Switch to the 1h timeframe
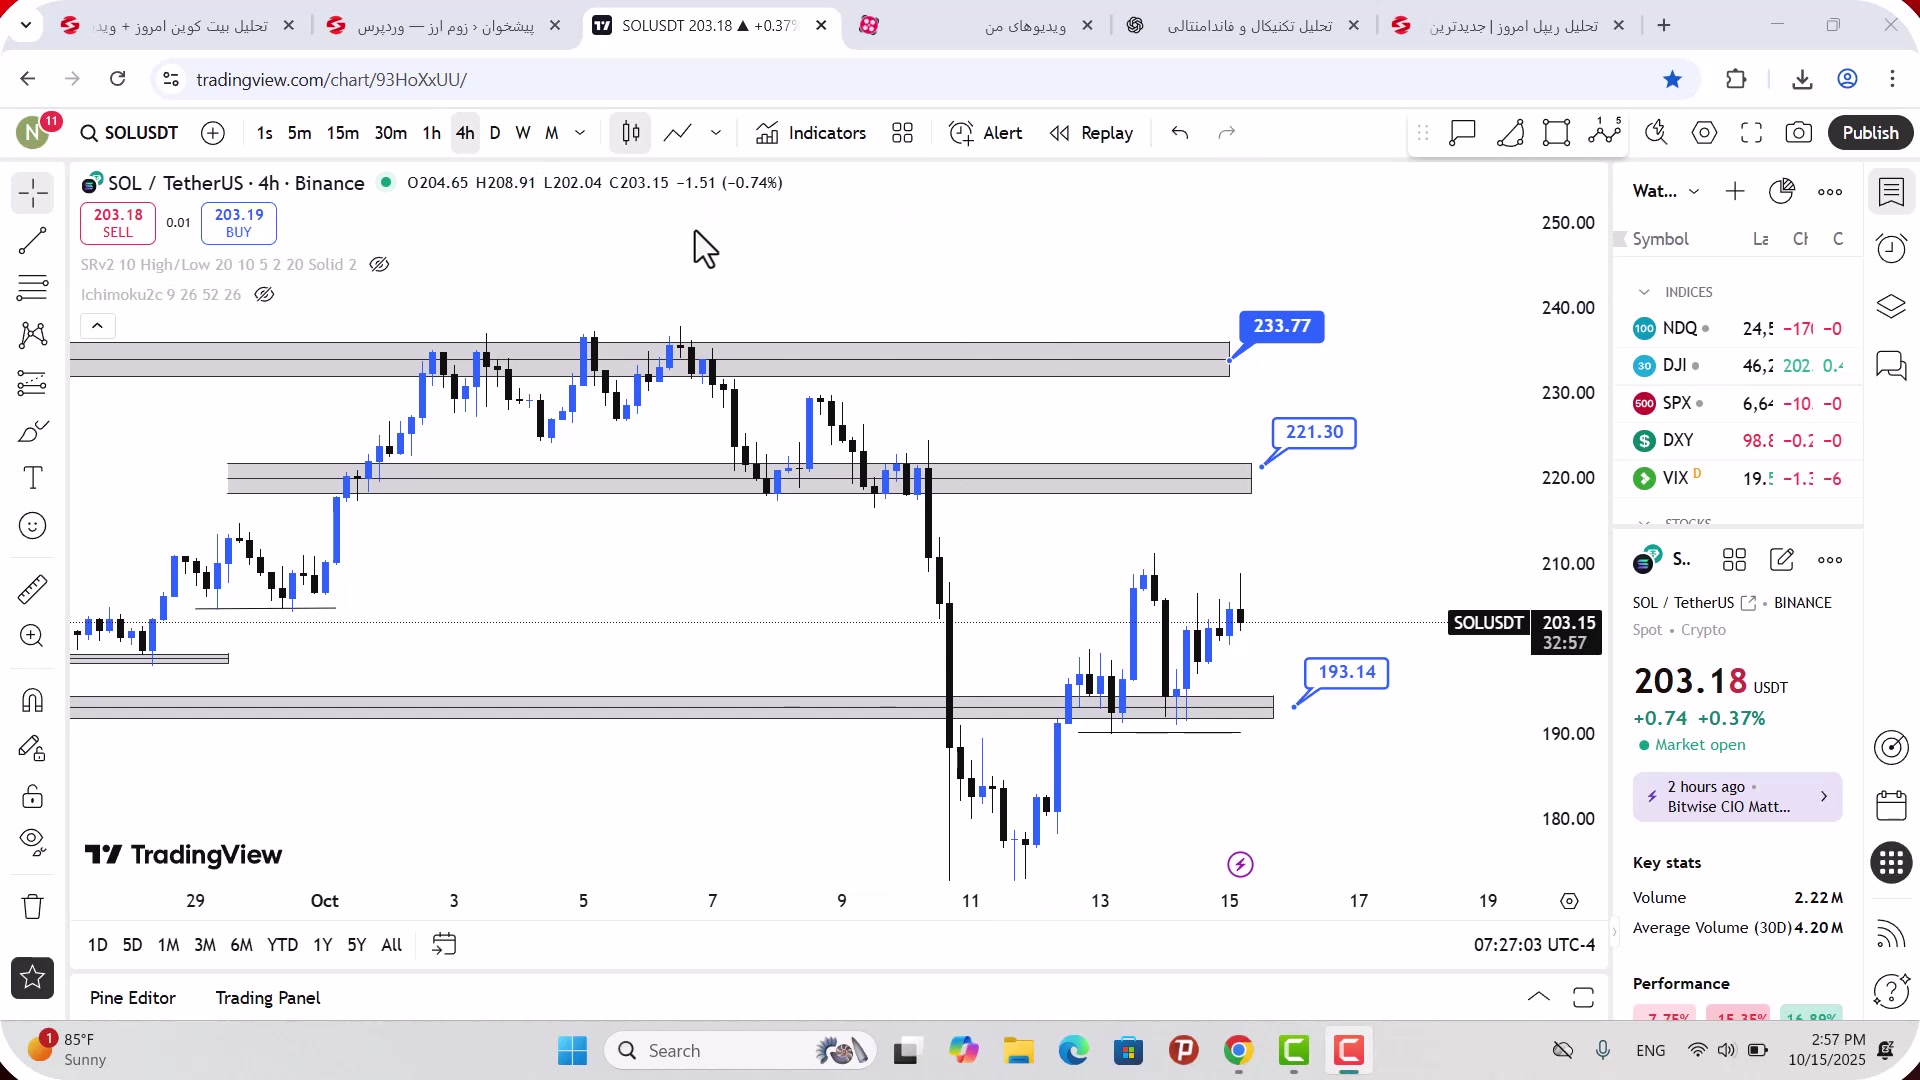Viewport: 1920px width, 1080px height. tap(431, 133)
